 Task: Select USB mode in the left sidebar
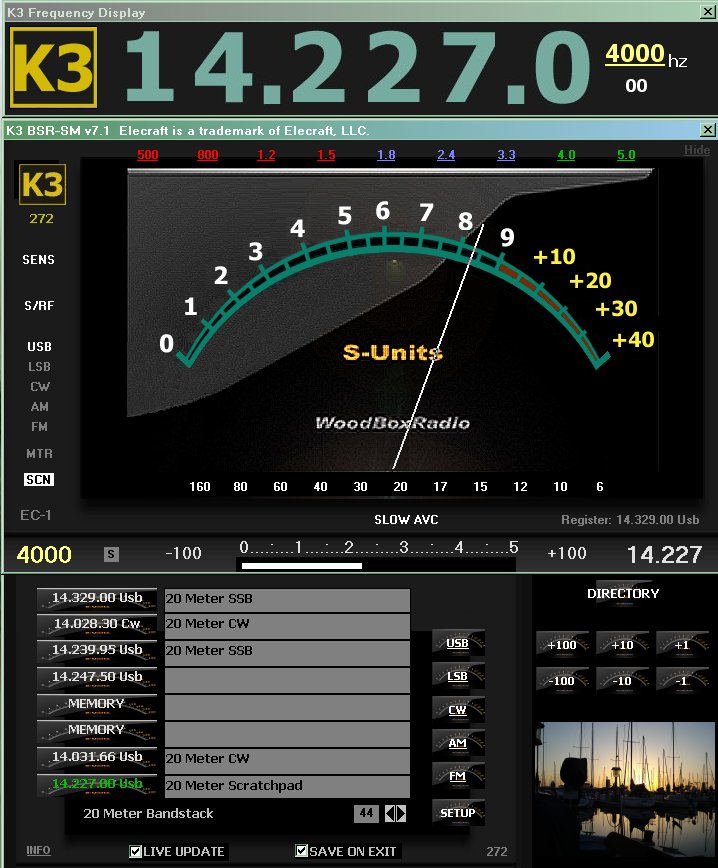pyautogui.click(x=39, y=347)
